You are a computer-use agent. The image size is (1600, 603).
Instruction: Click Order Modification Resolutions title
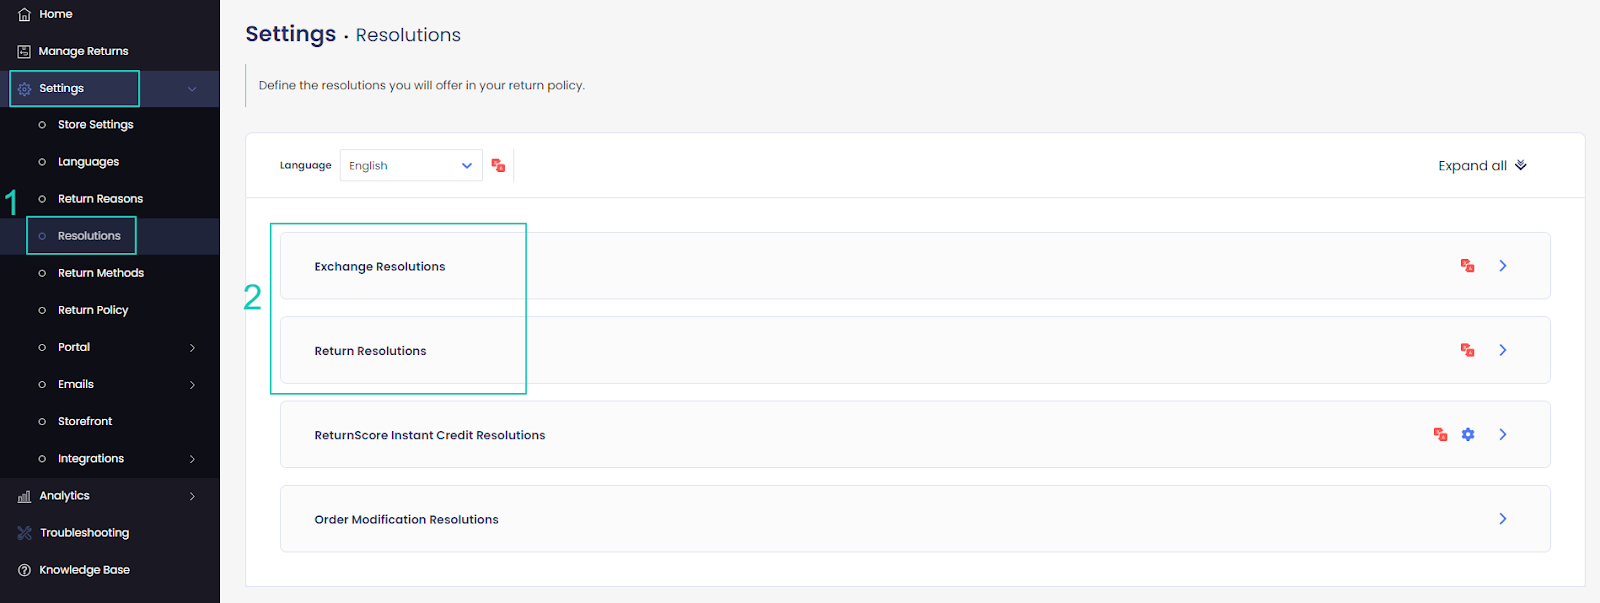406,520
